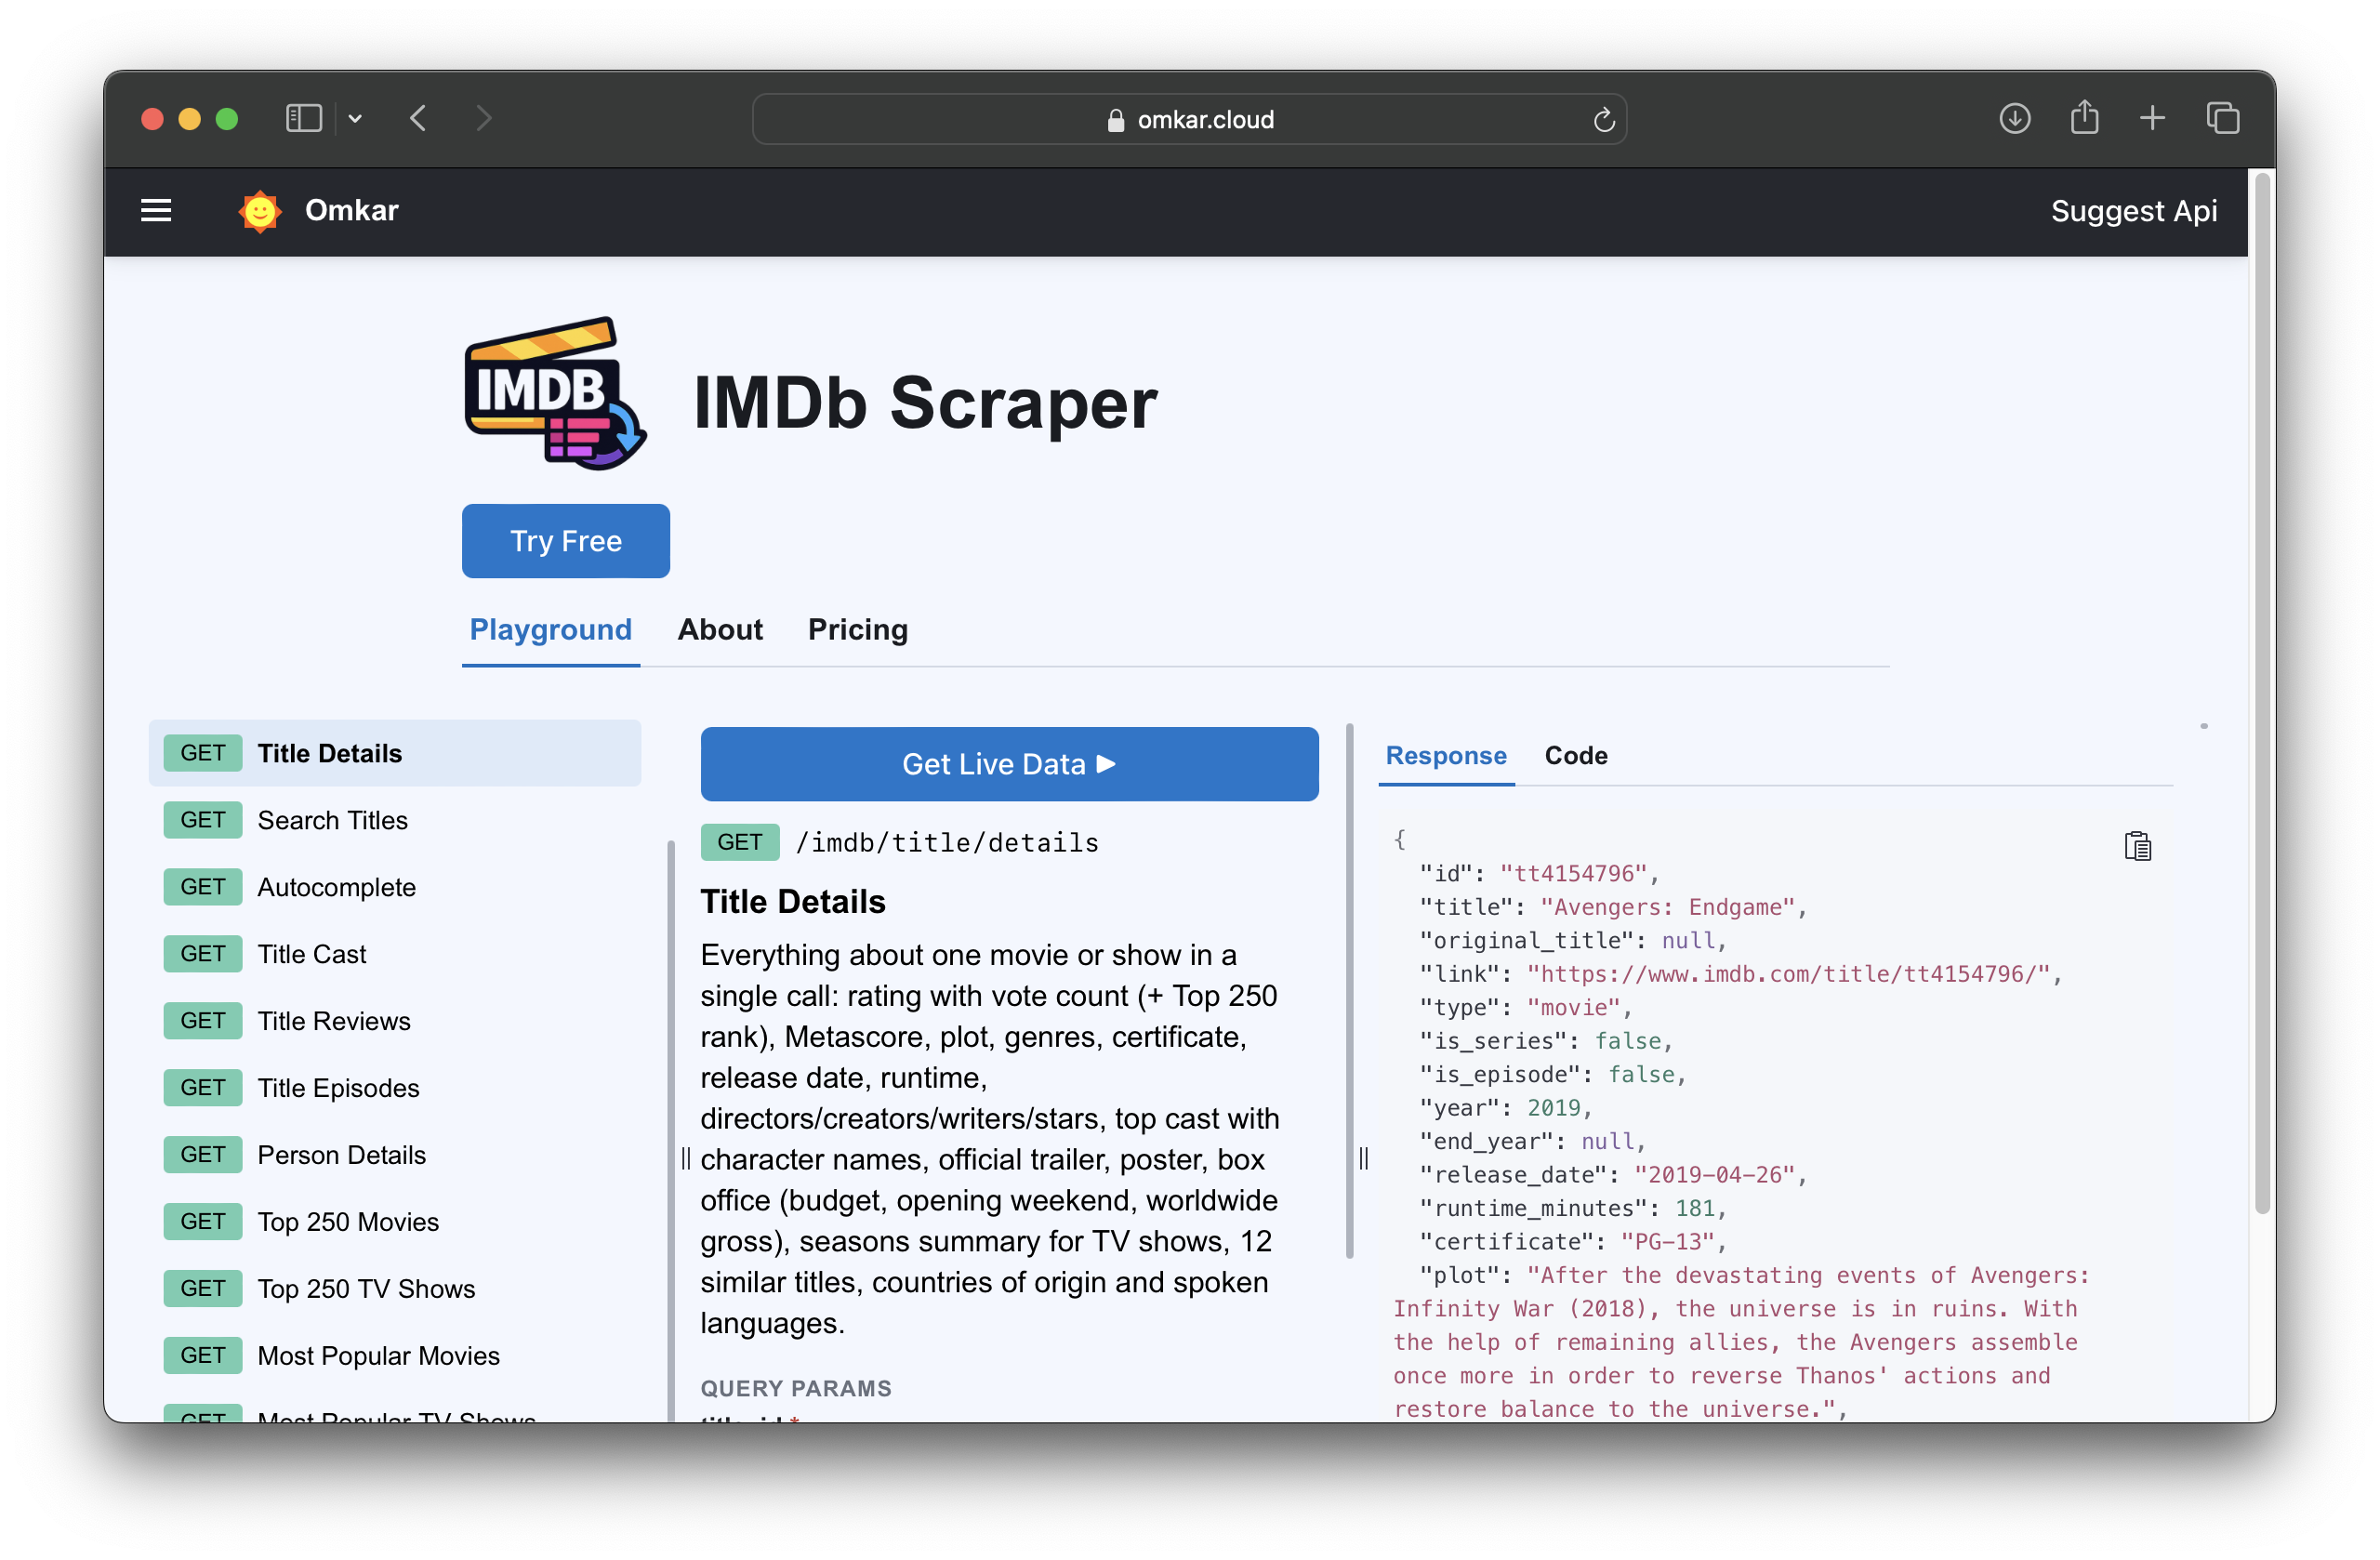Select the Person Details endpoint
The height and width of the screenshot is (1560, 2380).
(395, 1155)
